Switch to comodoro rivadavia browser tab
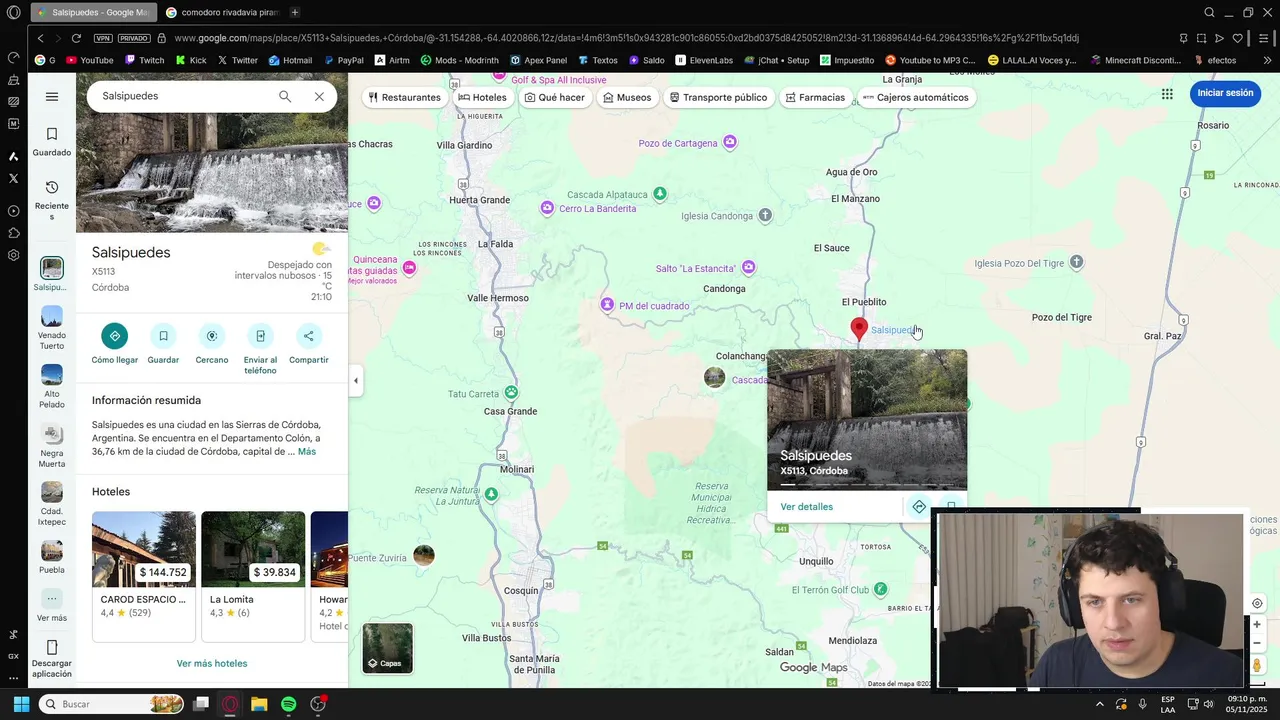1280x720 pixels. (x=222, y=12)
